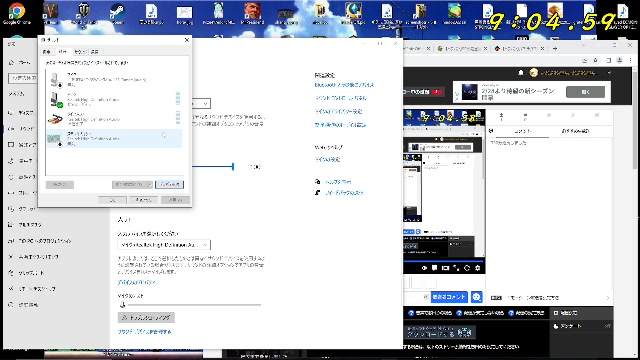Click the reload icon in player controls
The image size is (640, 360).
(467, 268)
